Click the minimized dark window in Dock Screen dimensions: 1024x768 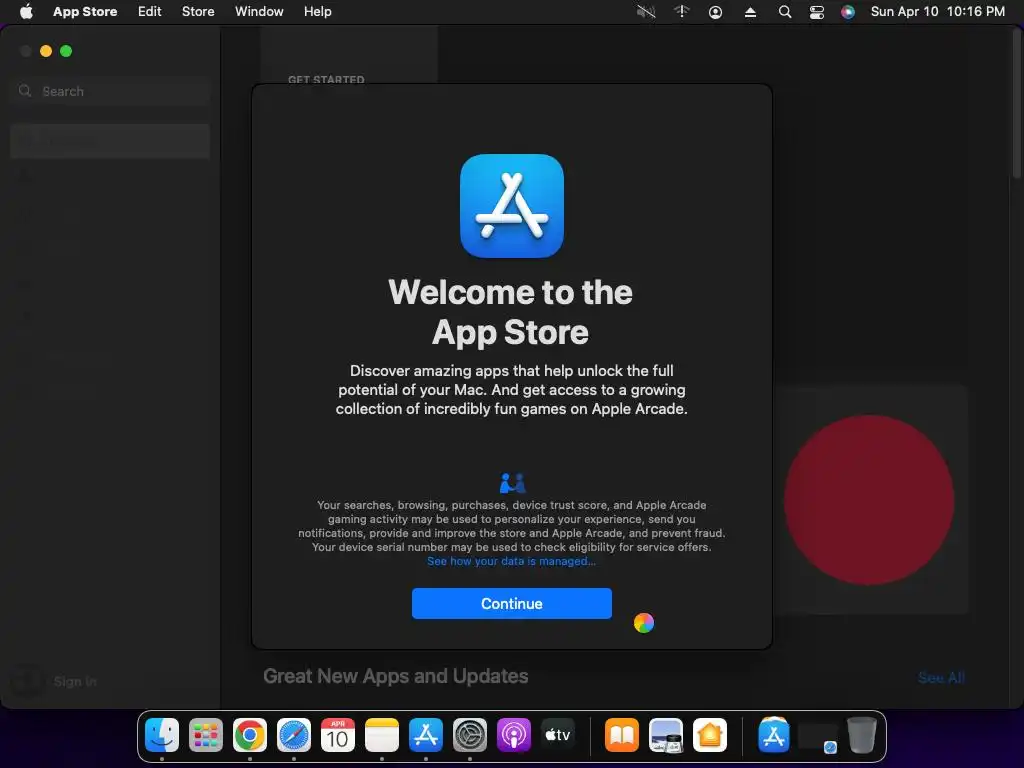tap(818, 736)
